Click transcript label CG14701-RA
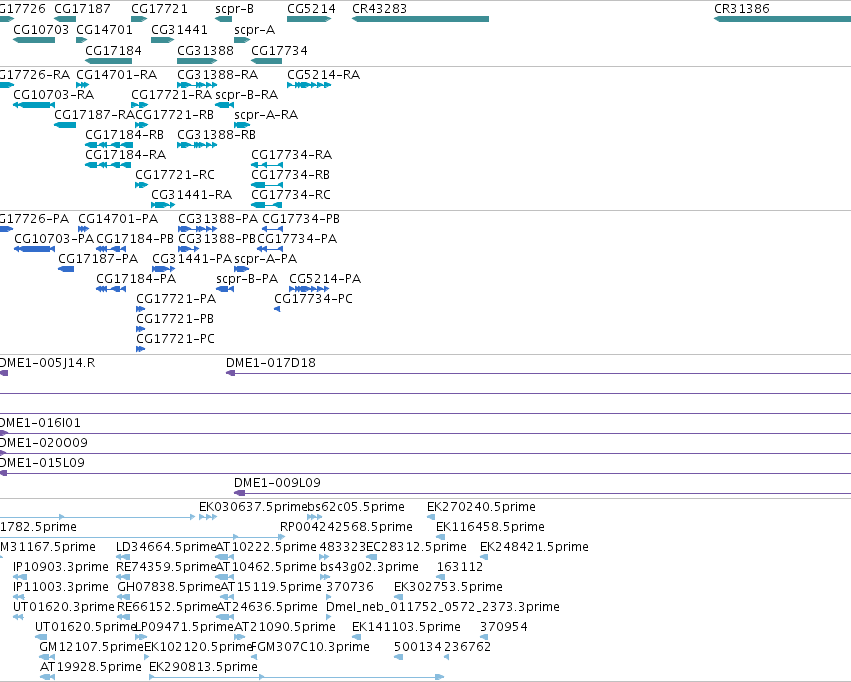Screen dimensions: 851x682 pos(117,74)
